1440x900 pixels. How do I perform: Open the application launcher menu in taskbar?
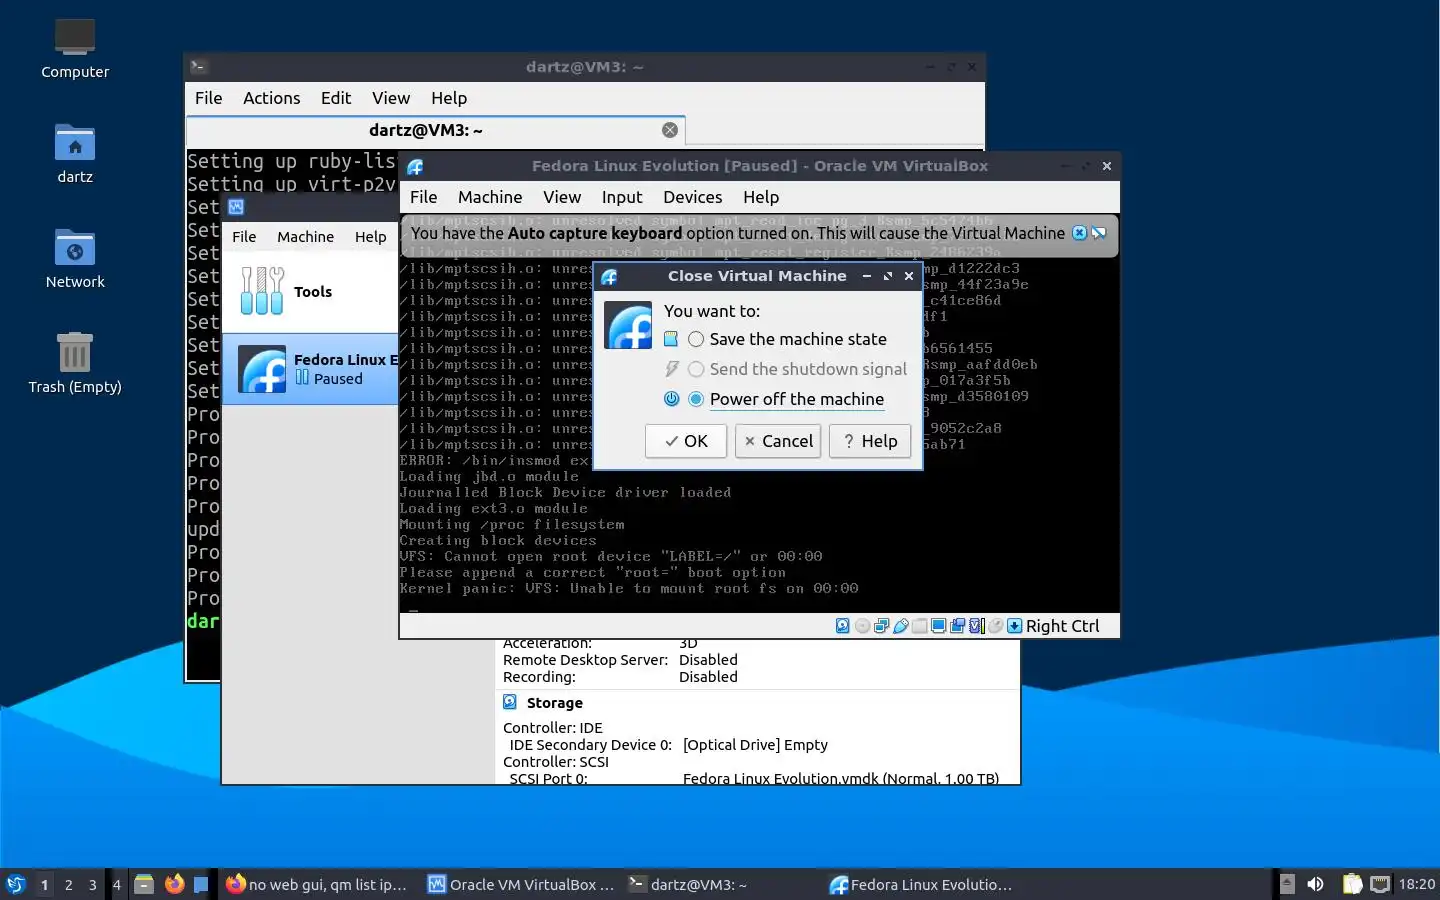[16, 884]
